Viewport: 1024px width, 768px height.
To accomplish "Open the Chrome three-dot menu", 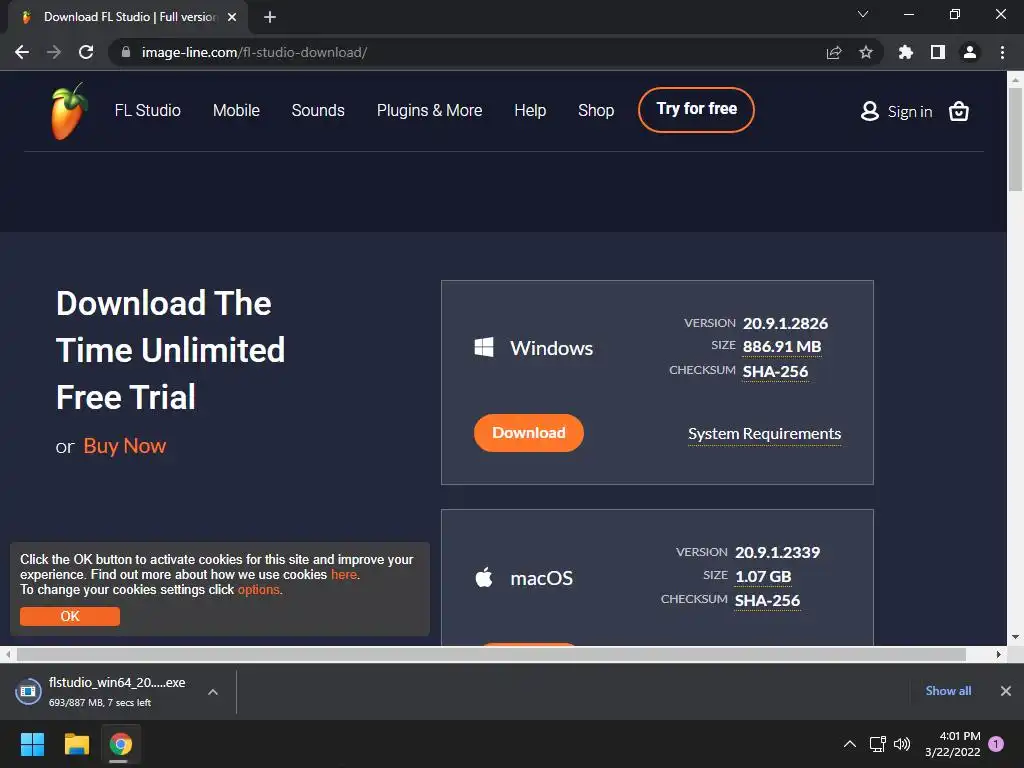I will click(1002, 52).
